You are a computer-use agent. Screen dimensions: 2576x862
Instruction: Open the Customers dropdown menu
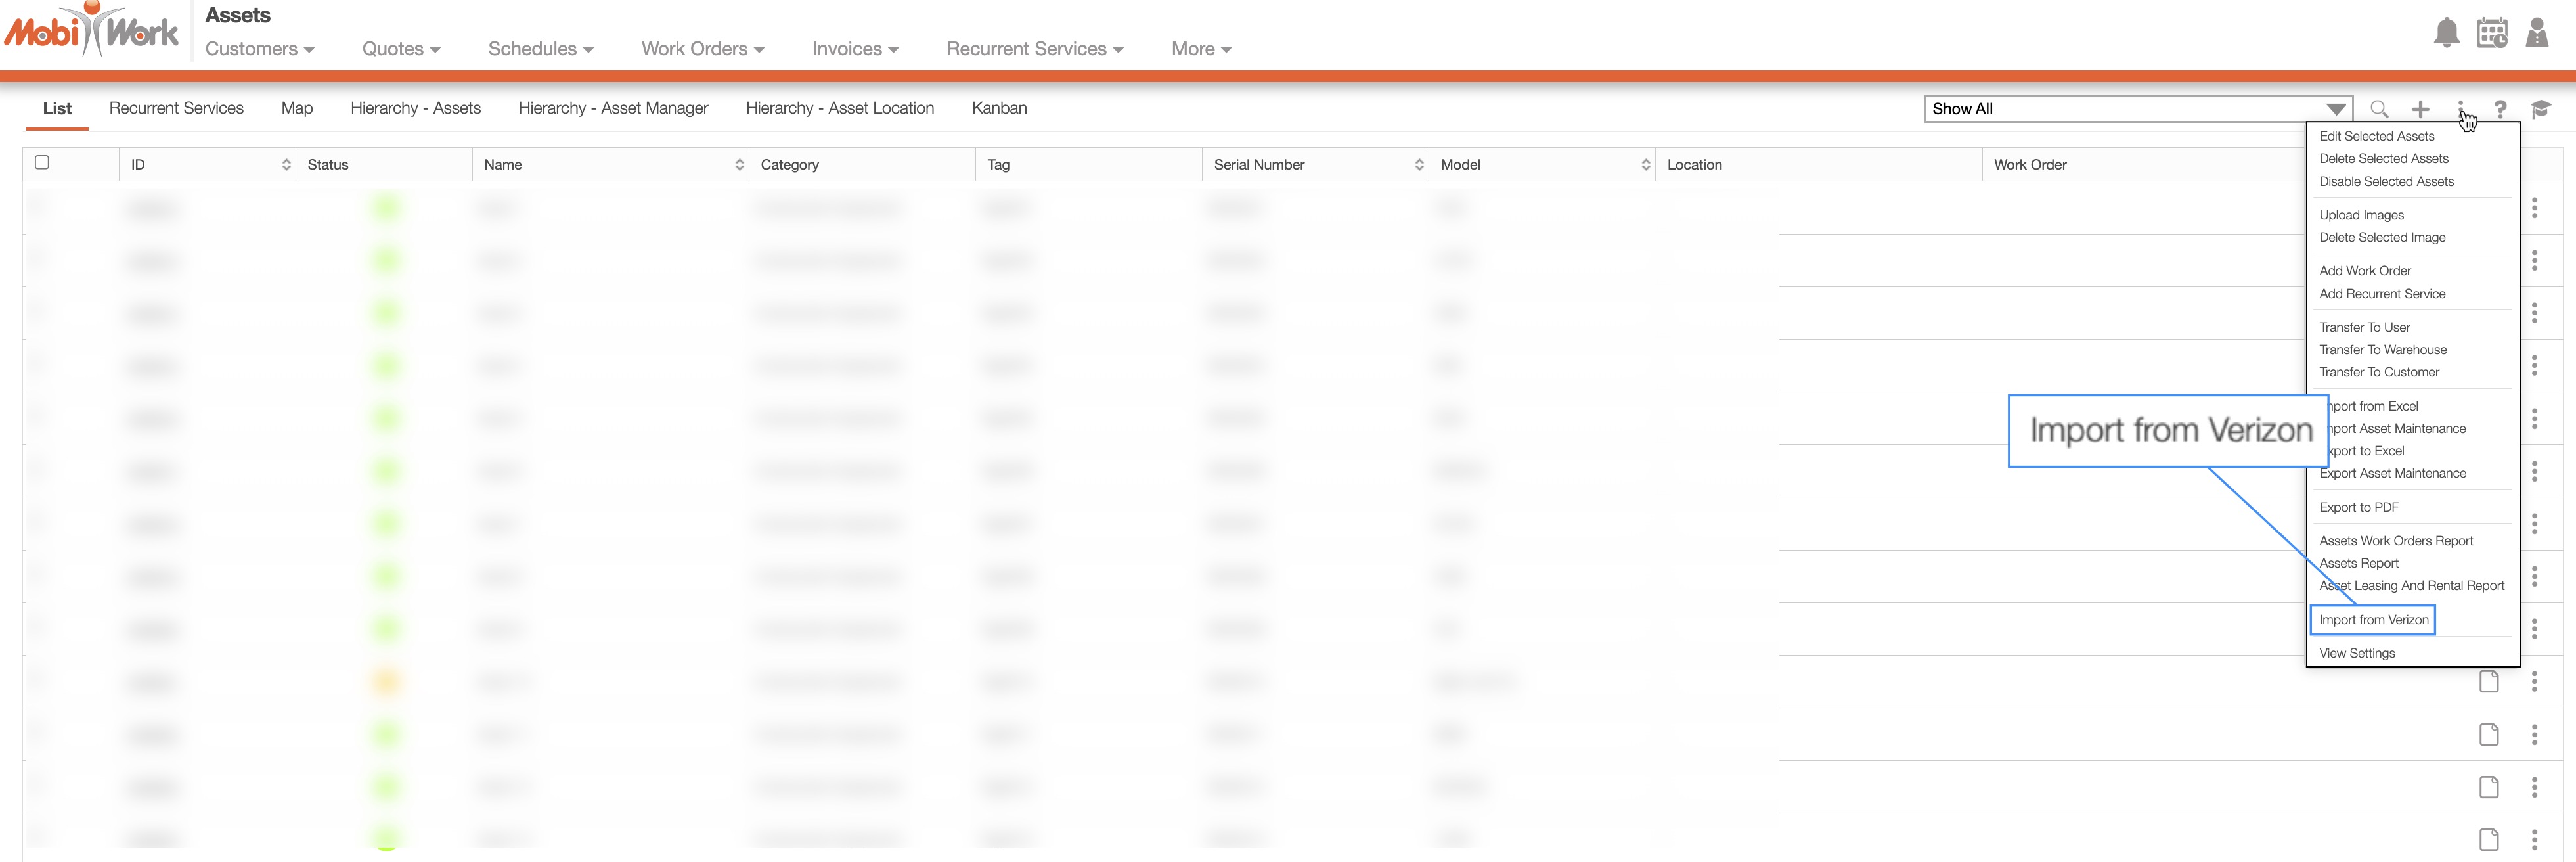259,49
